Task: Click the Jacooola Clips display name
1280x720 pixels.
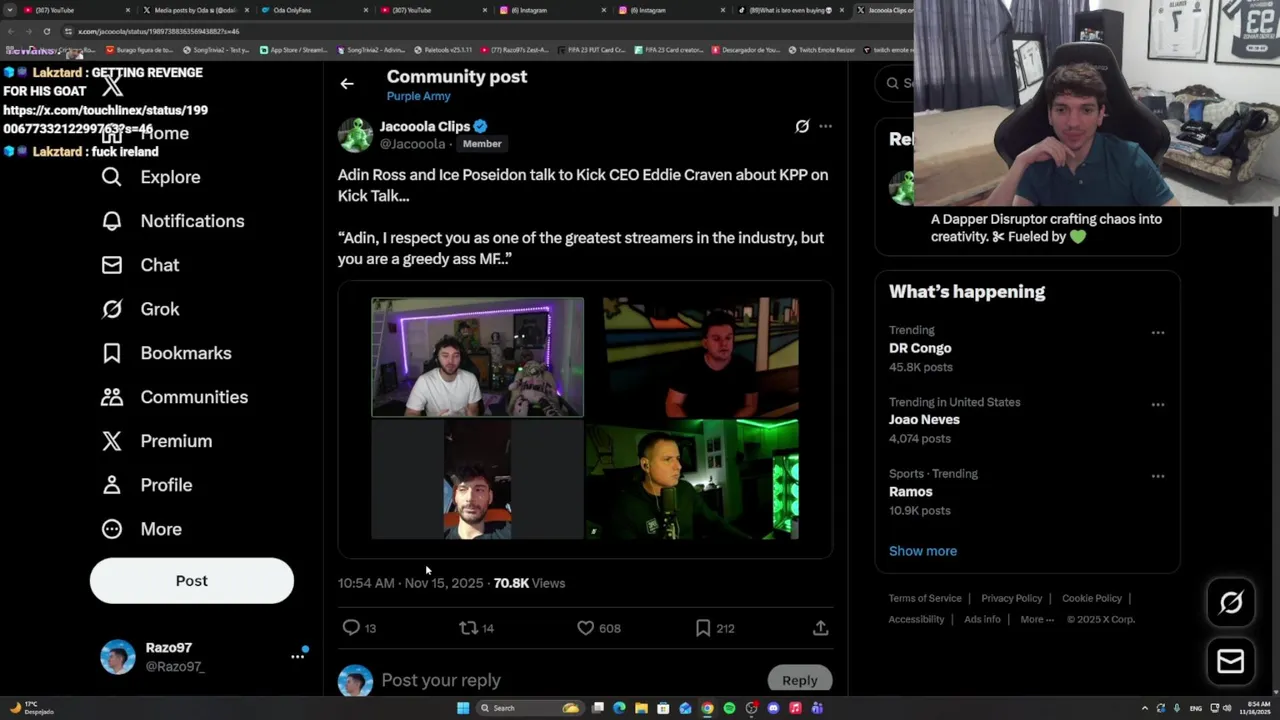Action: coord(425,126)
